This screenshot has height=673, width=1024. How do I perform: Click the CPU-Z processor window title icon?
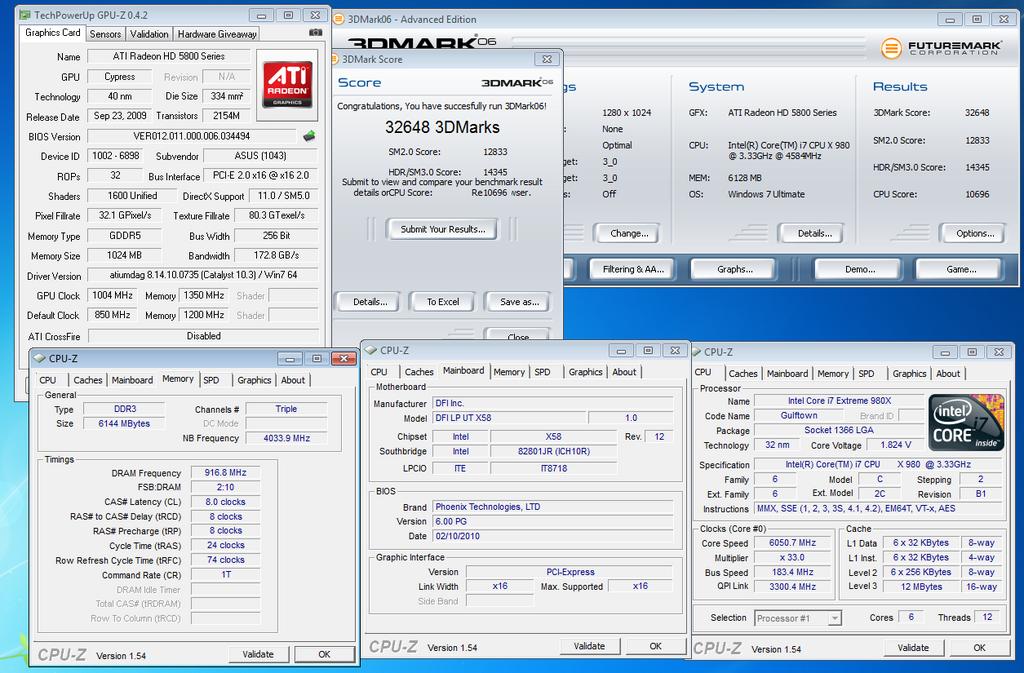point(697,351)
